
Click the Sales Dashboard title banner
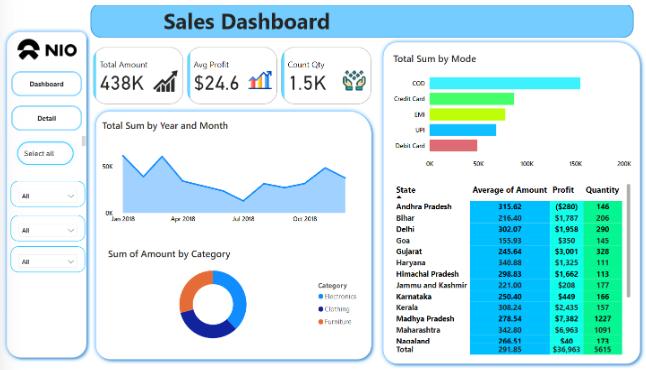[x=362, y=21]
